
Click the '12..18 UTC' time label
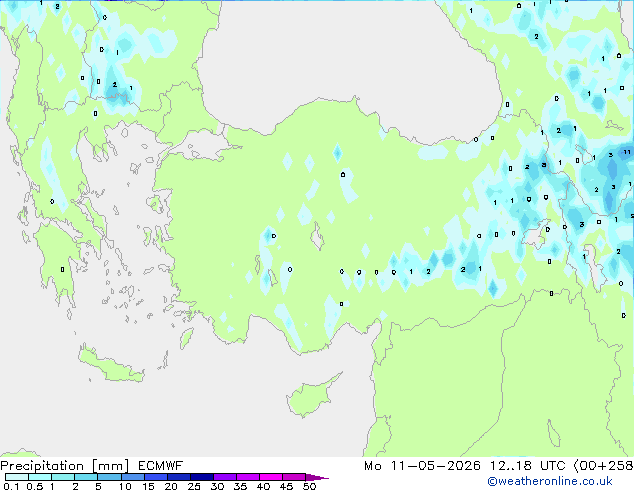point(527,466)
